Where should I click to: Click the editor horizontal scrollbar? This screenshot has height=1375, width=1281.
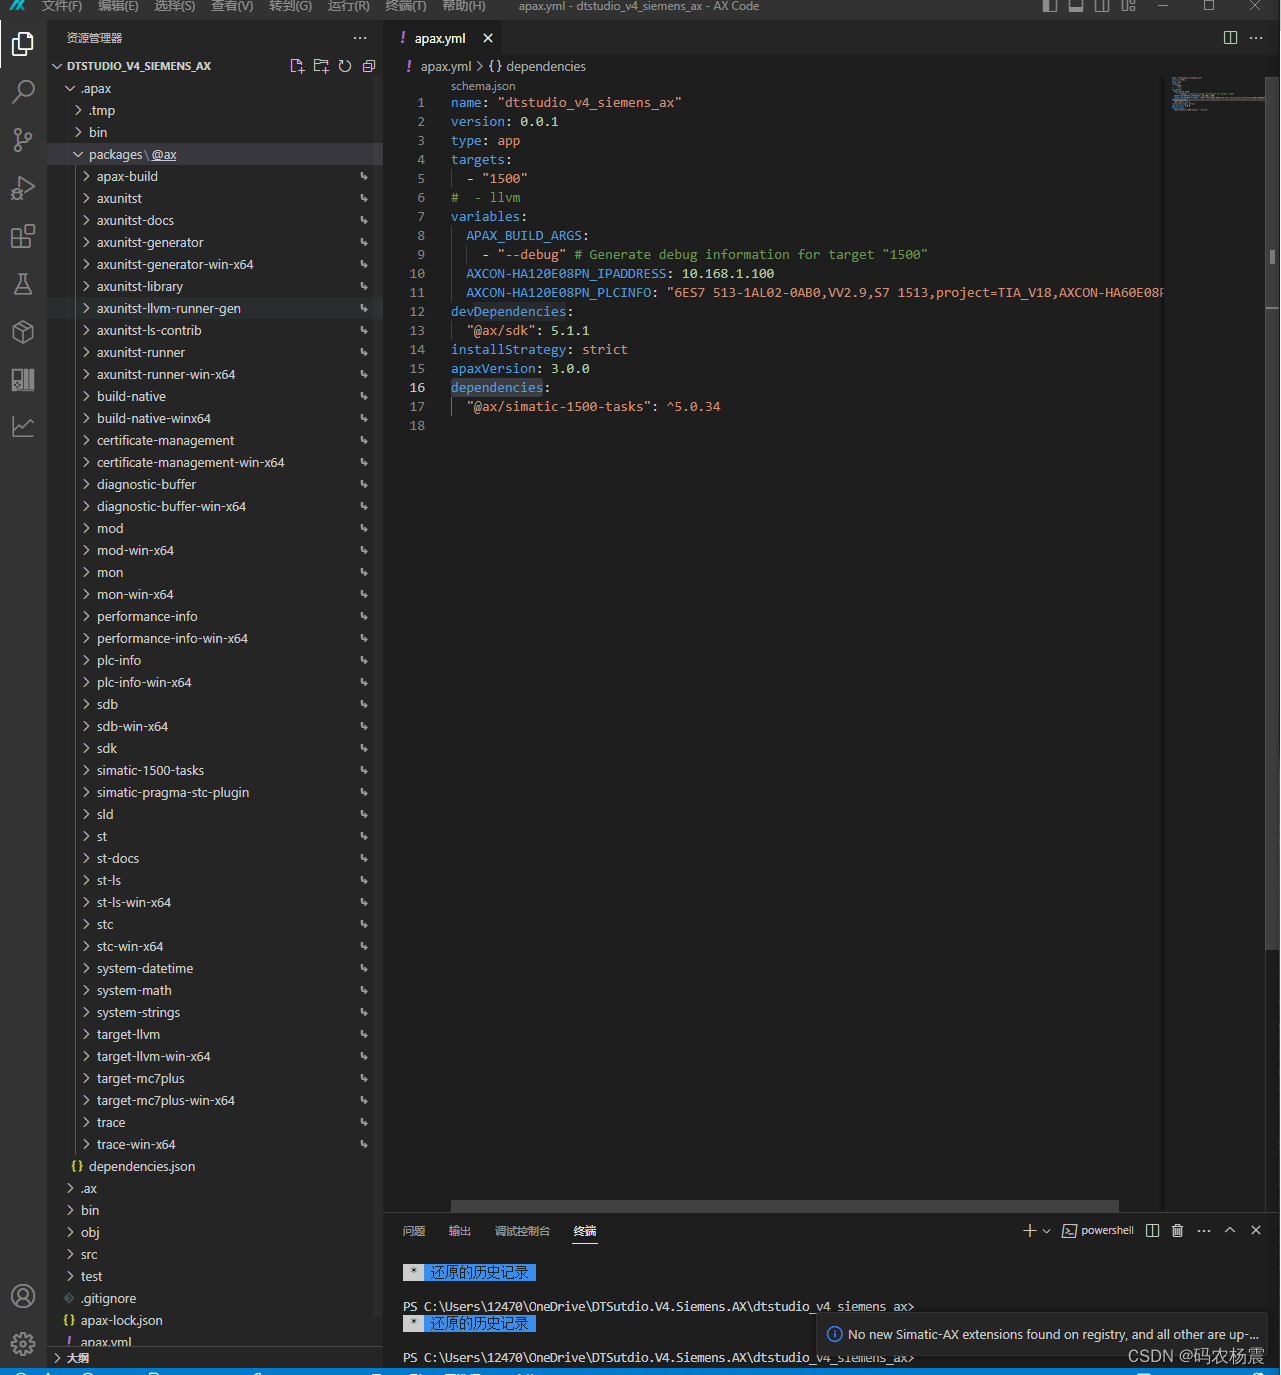pos(784,1206)
